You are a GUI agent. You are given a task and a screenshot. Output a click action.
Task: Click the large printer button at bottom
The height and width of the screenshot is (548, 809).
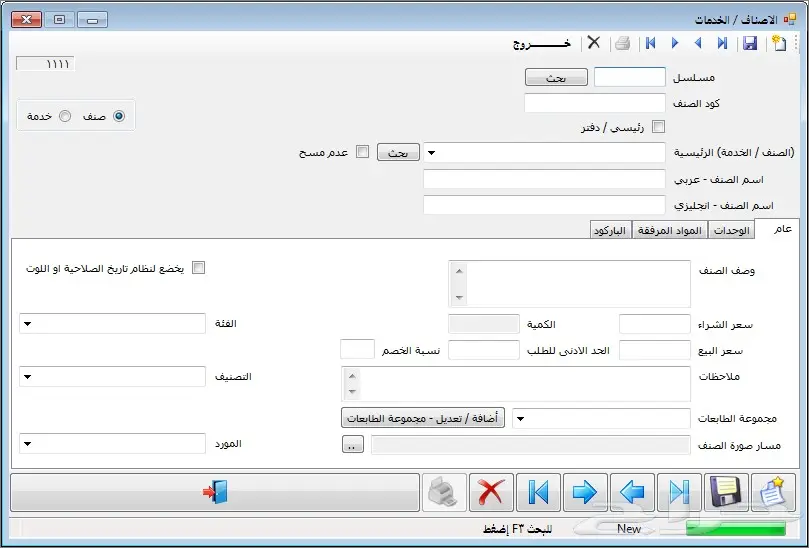tap(444, 492)
